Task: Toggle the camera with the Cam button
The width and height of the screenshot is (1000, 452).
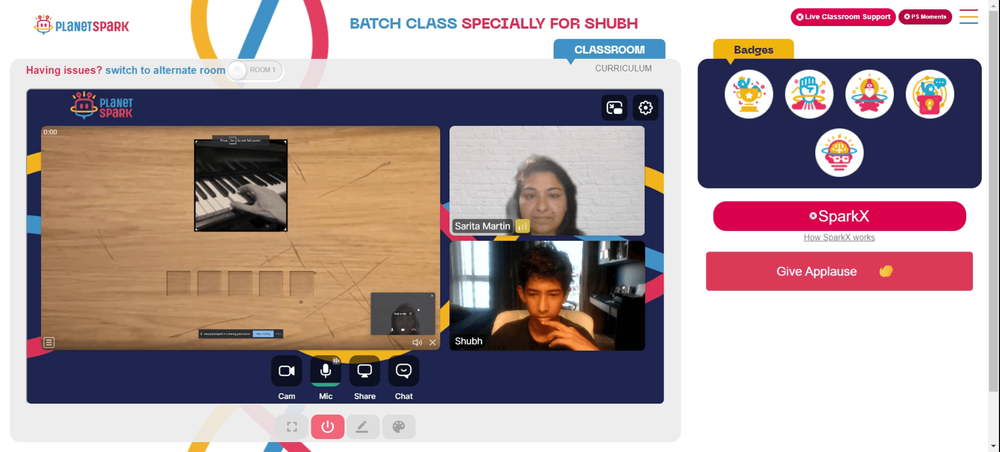Action: click(286, 371)
